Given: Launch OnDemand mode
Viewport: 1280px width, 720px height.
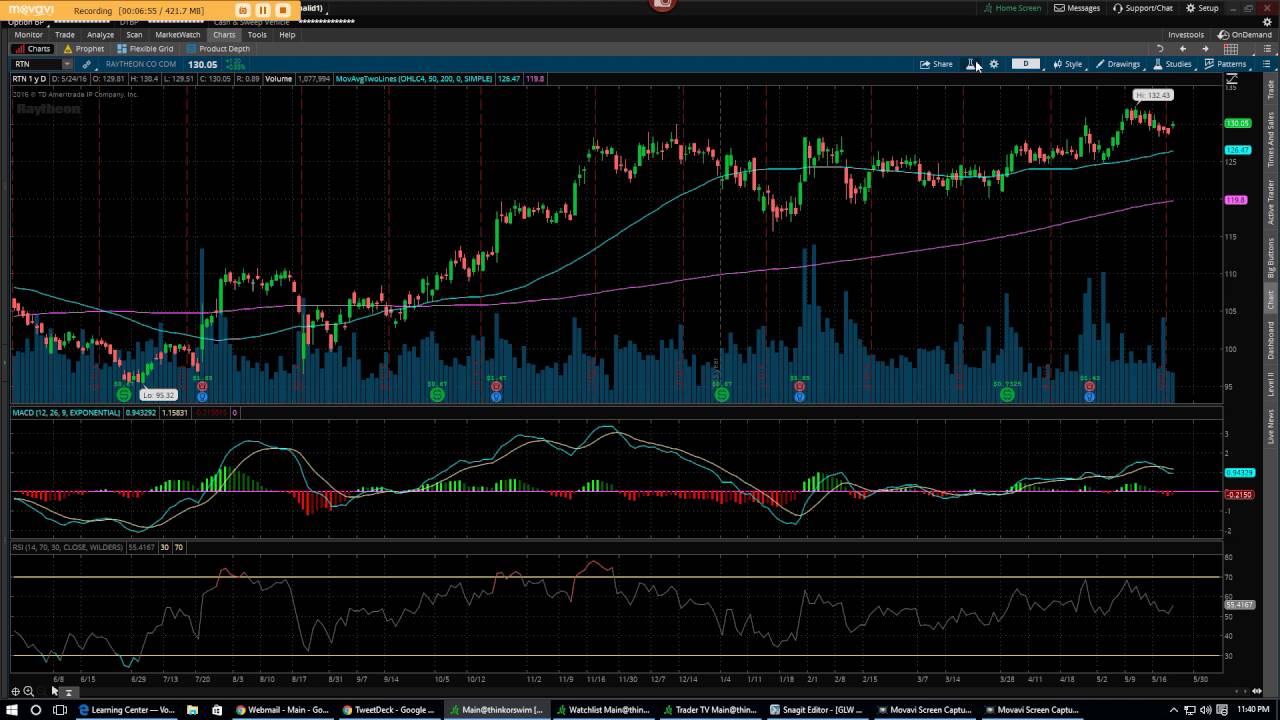Looking at the screenshot, I should (x=1245, y=35).
